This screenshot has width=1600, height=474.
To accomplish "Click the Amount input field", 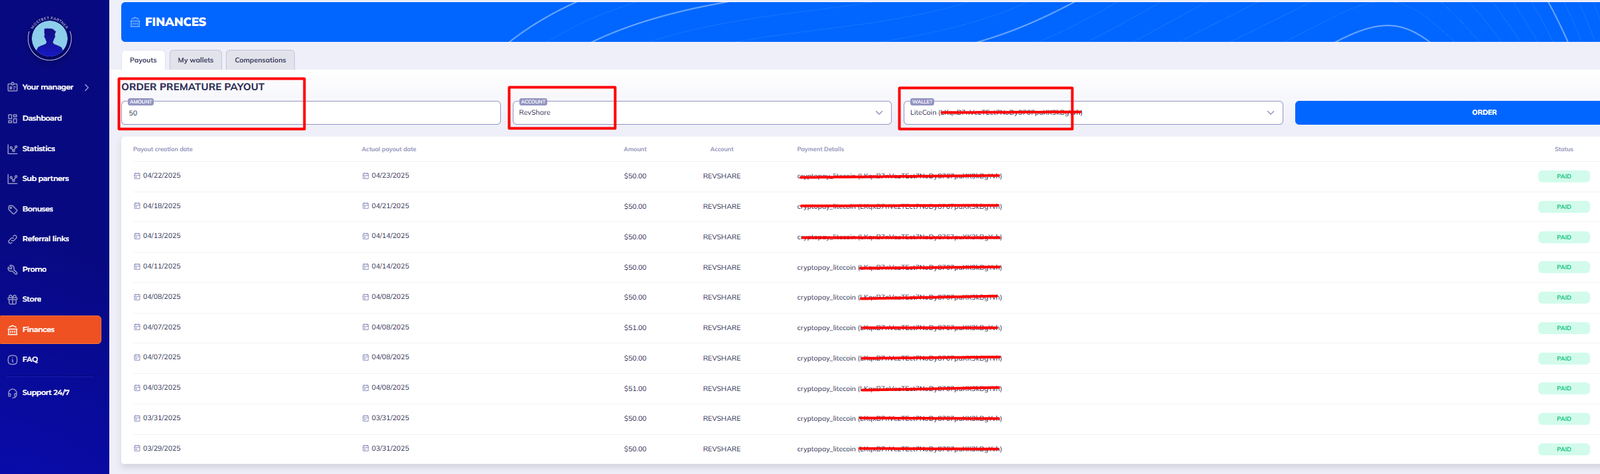I will coord(310,113).
